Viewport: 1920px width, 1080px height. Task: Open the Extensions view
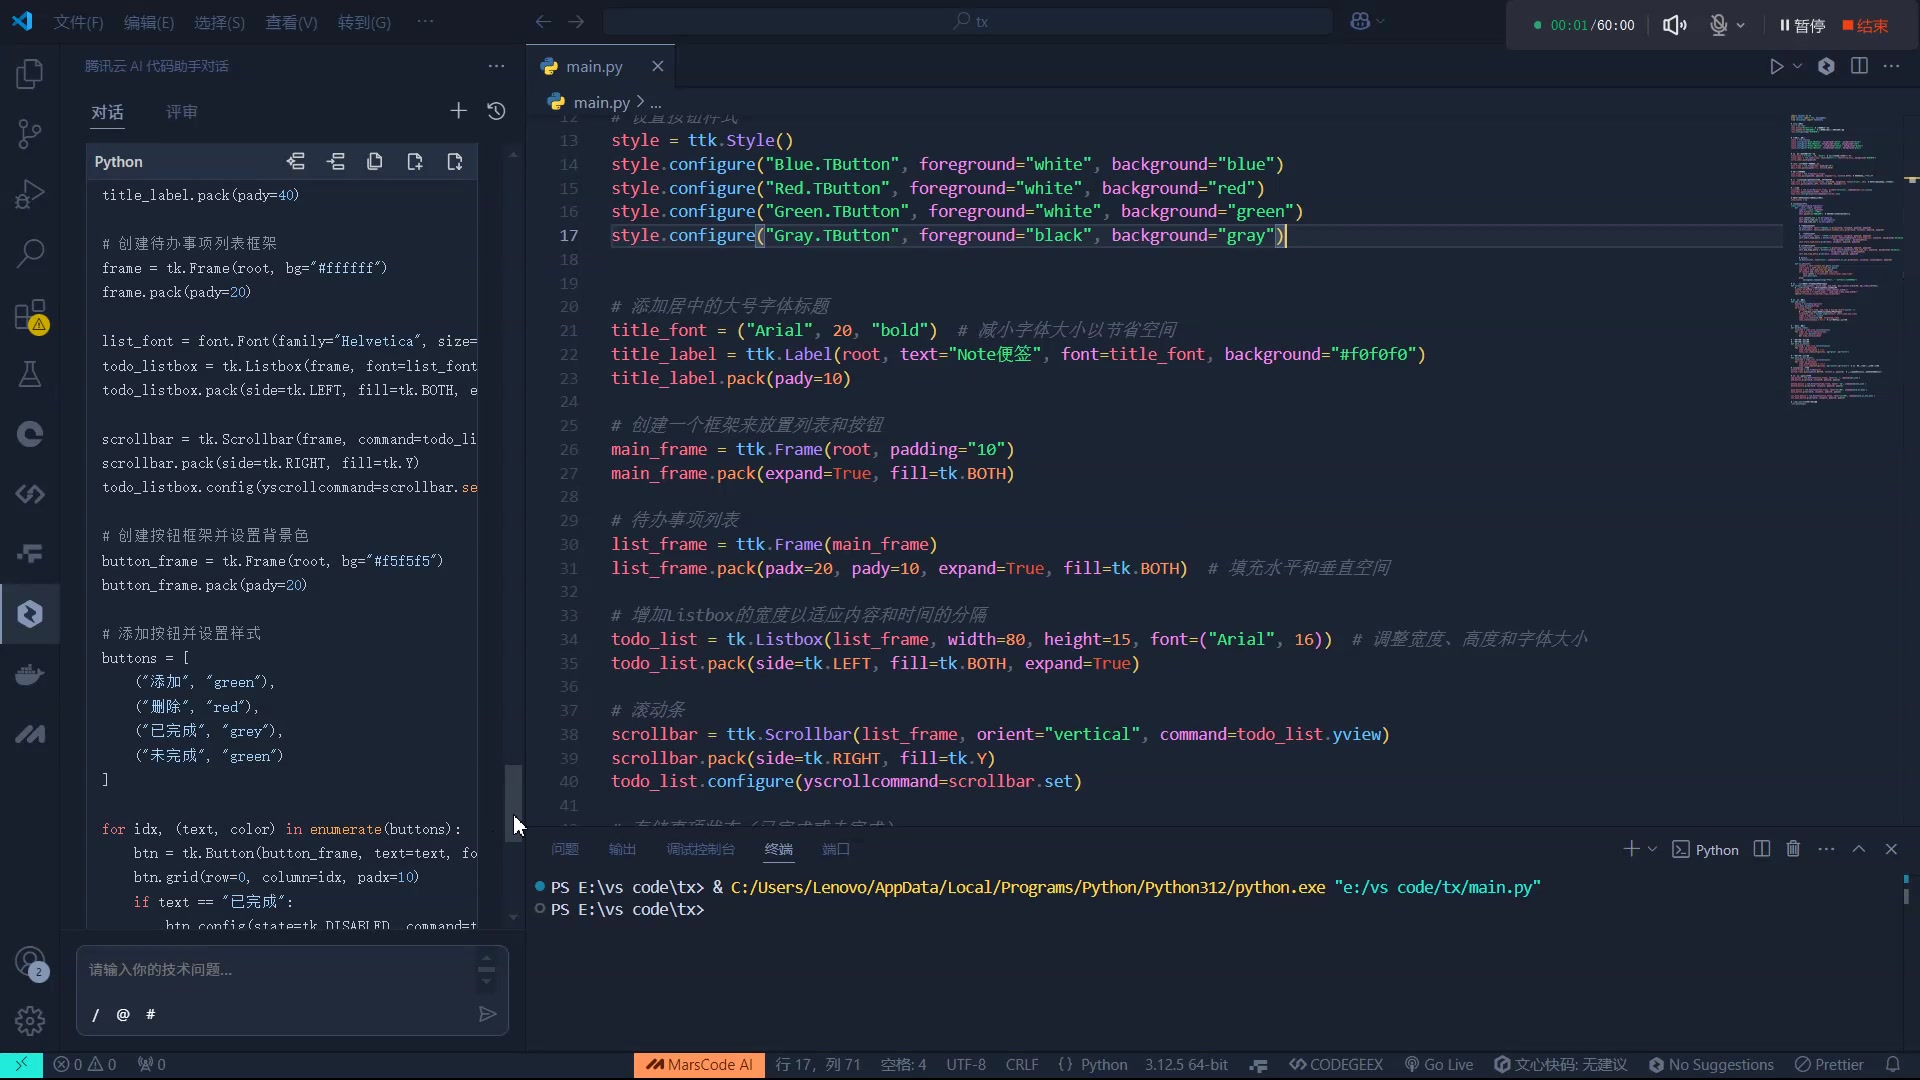pyautogui.click(x=30, y=315)
